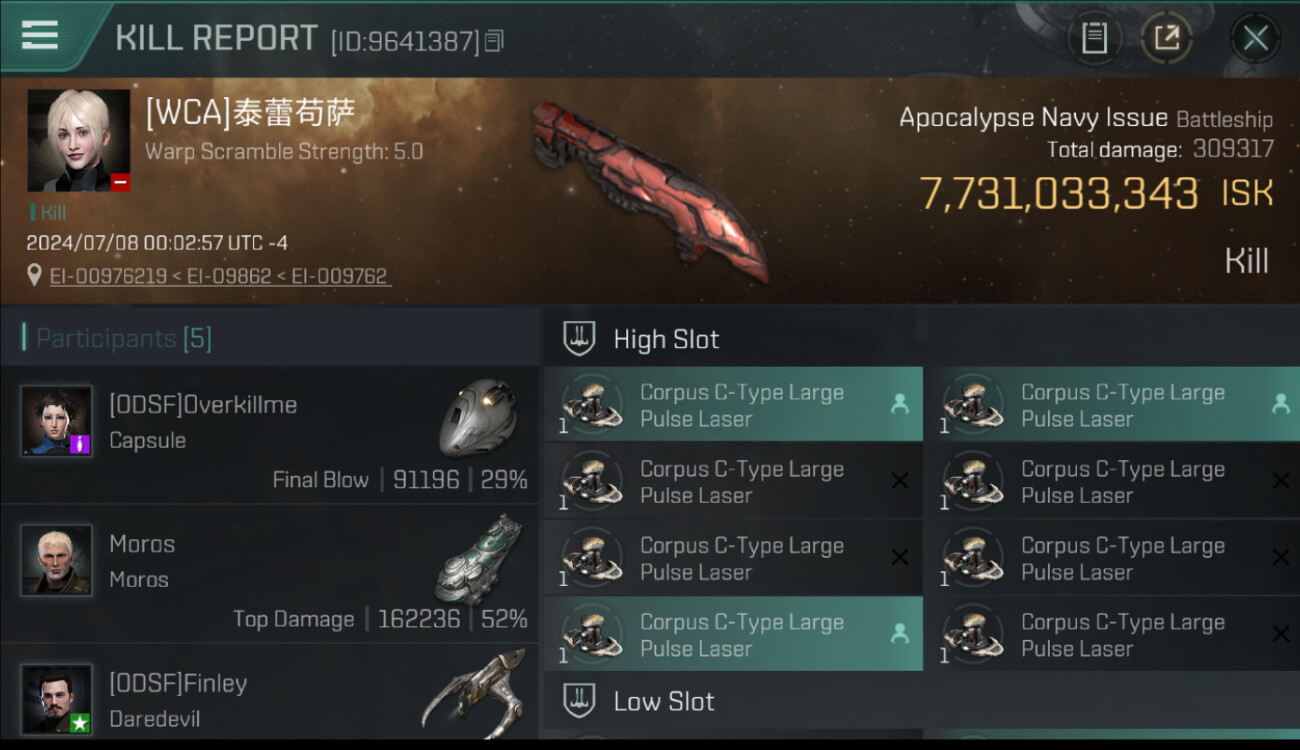
Task: Select the Moros participant entry
Action: (270, 573)
